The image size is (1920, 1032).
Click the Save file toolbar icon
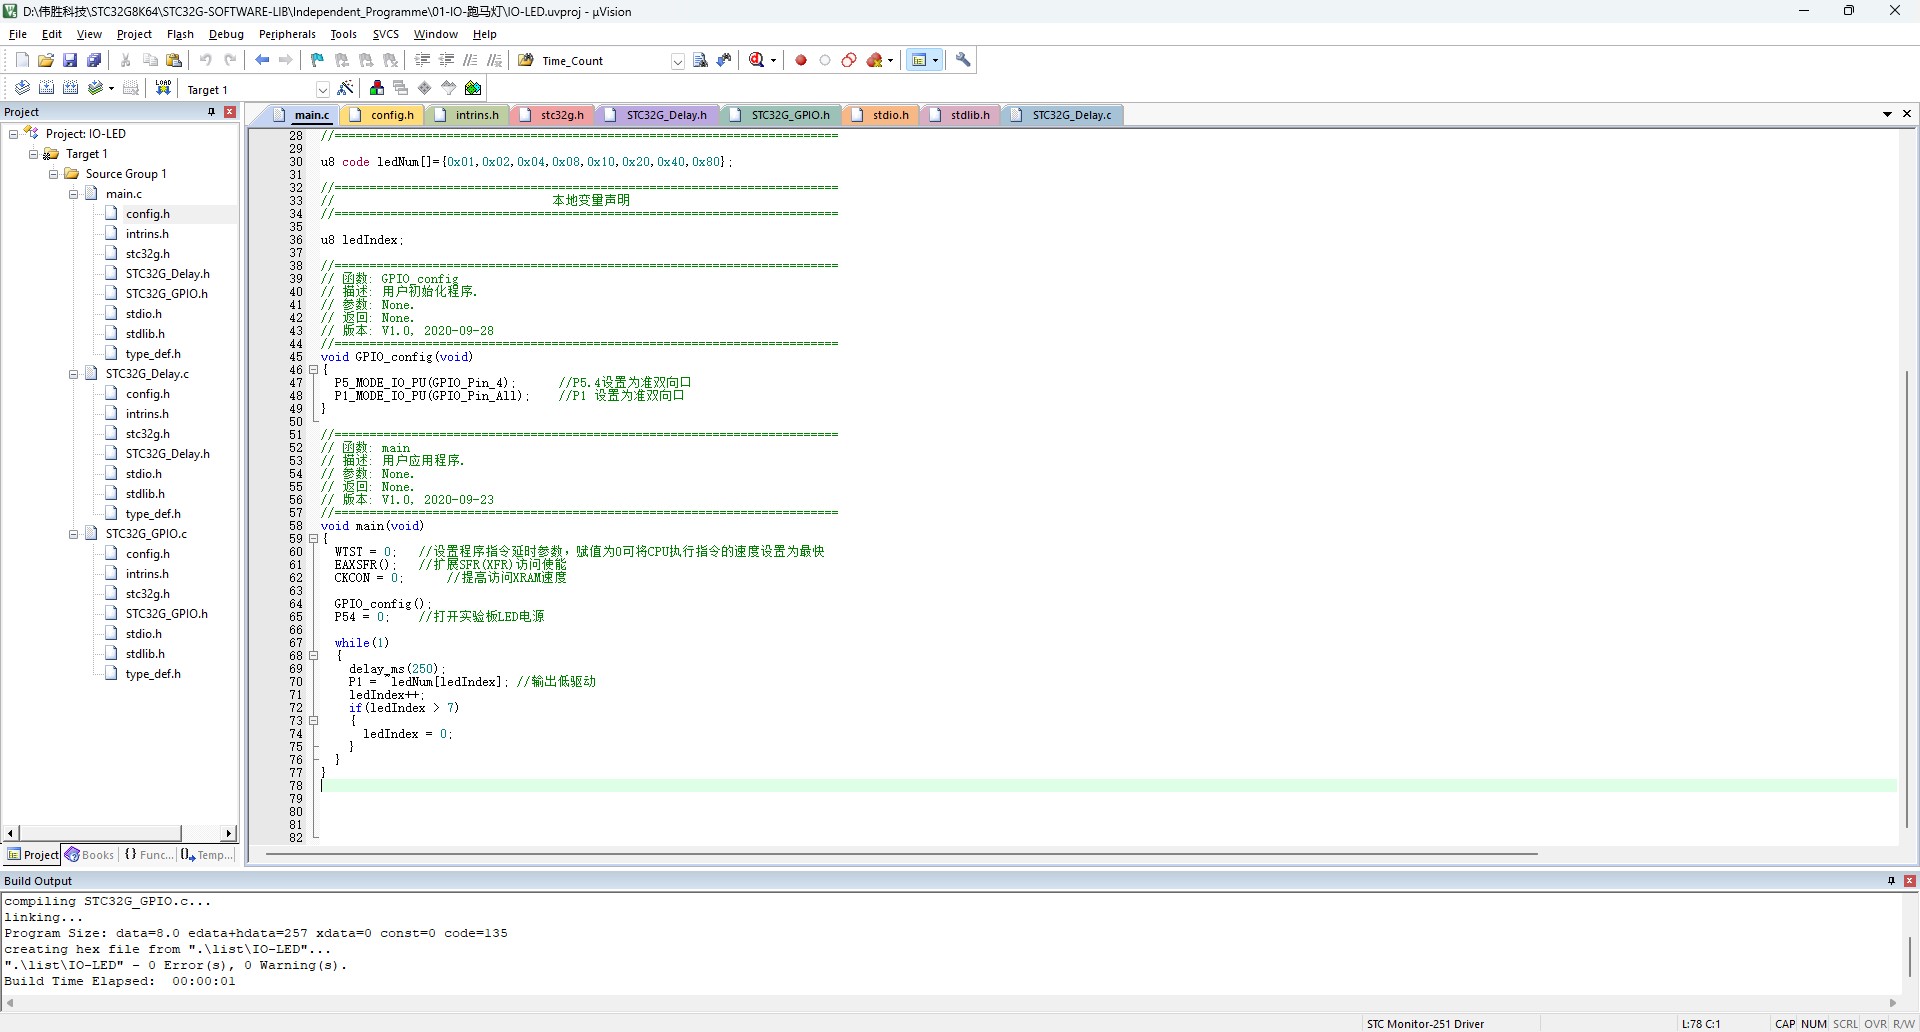(70, 60)
